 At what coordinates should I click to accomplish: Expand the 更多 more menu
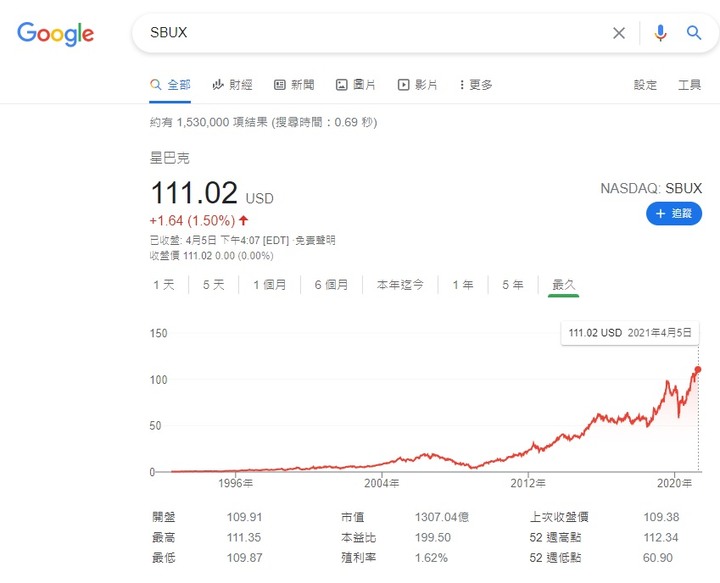point(476,85)
